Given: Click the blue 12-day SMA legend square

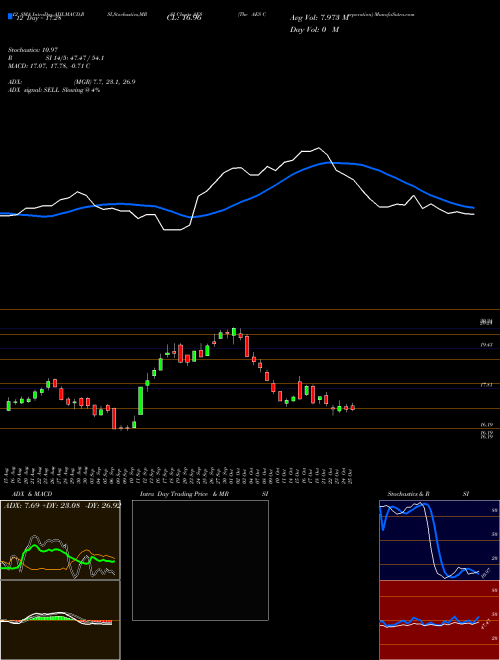Looking at the screenshot, I should point(10,17).
